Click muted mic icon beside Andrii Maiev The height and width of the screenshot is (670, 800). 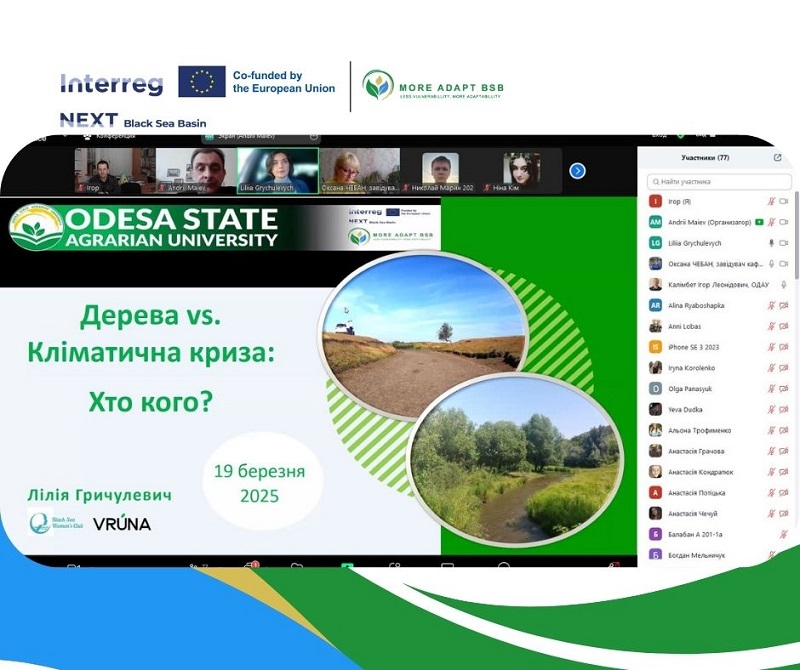tap(771, 222)
